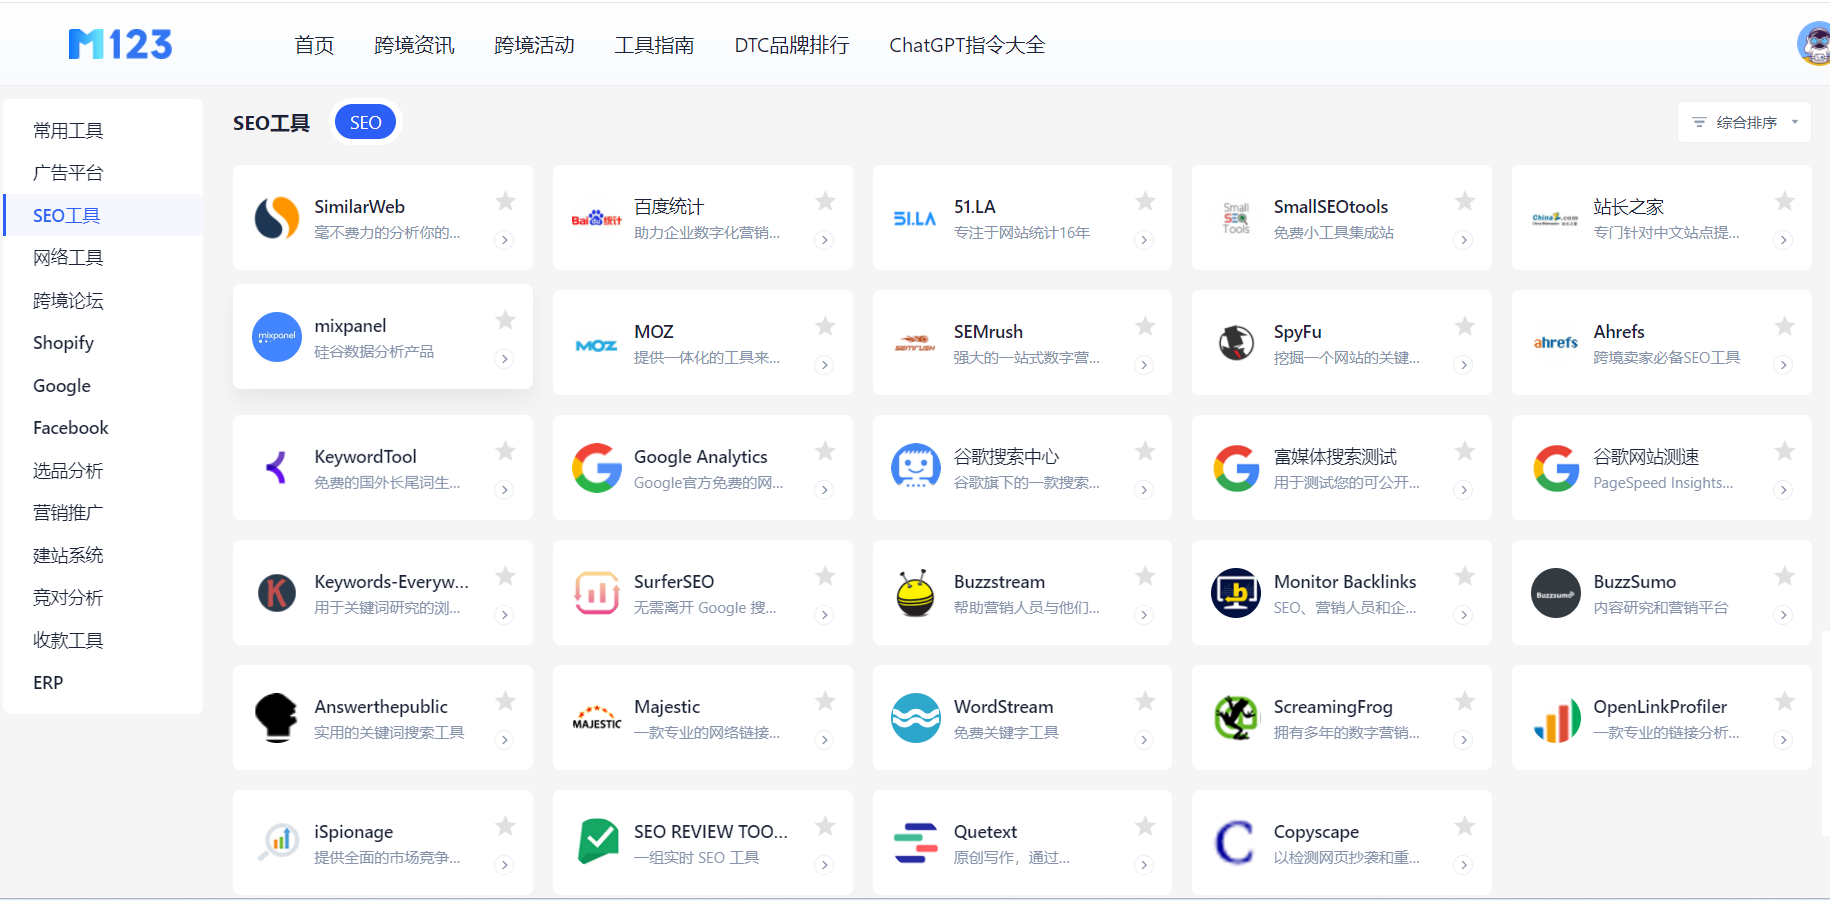Click the SEMrush logo icon
Viewport: 1830px width, 900px height.
pyautogui.click(x=916, y=342)
